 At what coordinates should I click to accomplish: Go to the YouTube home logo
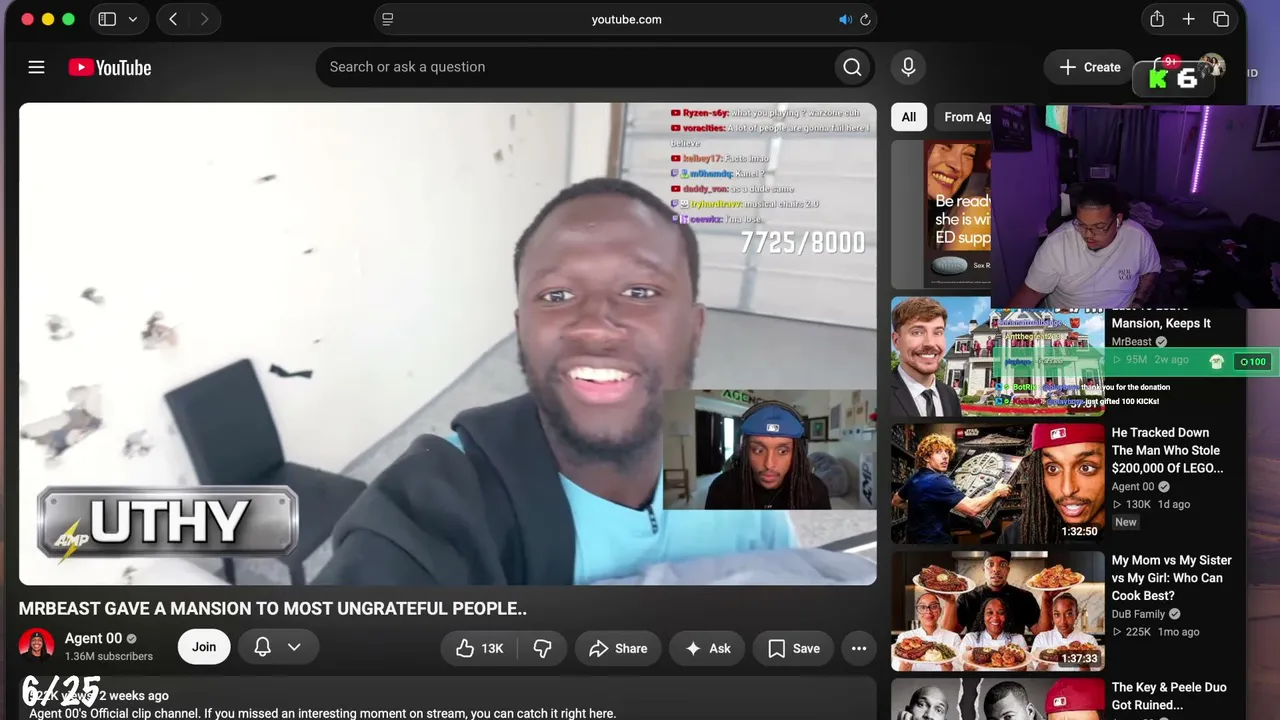[x=110, y=67]
